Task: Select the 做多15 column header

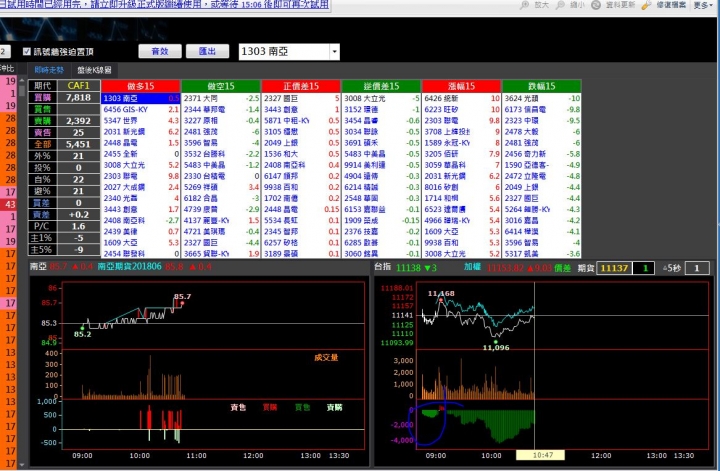Action: [141, 86]
